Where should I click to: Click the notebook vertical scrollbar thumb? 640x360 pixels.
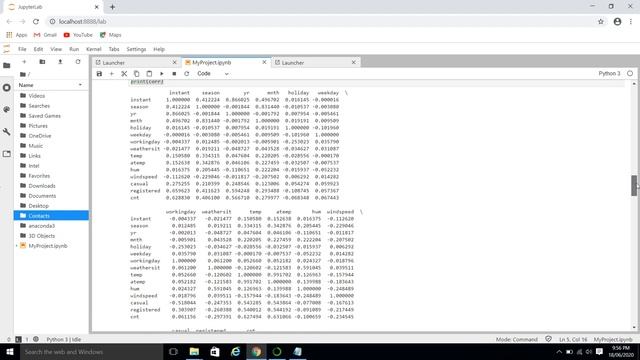click(x=634, y=185)
